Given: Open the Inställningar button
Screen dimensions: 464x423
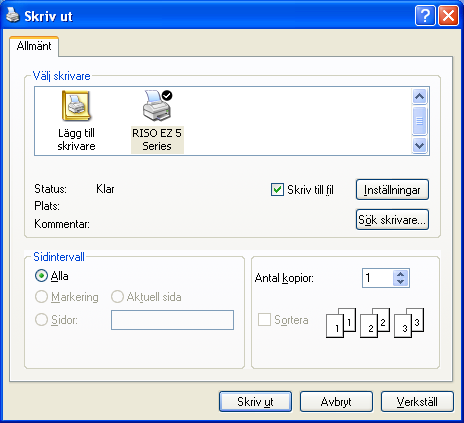Looking at the screenshot, I should coord(392,190).
